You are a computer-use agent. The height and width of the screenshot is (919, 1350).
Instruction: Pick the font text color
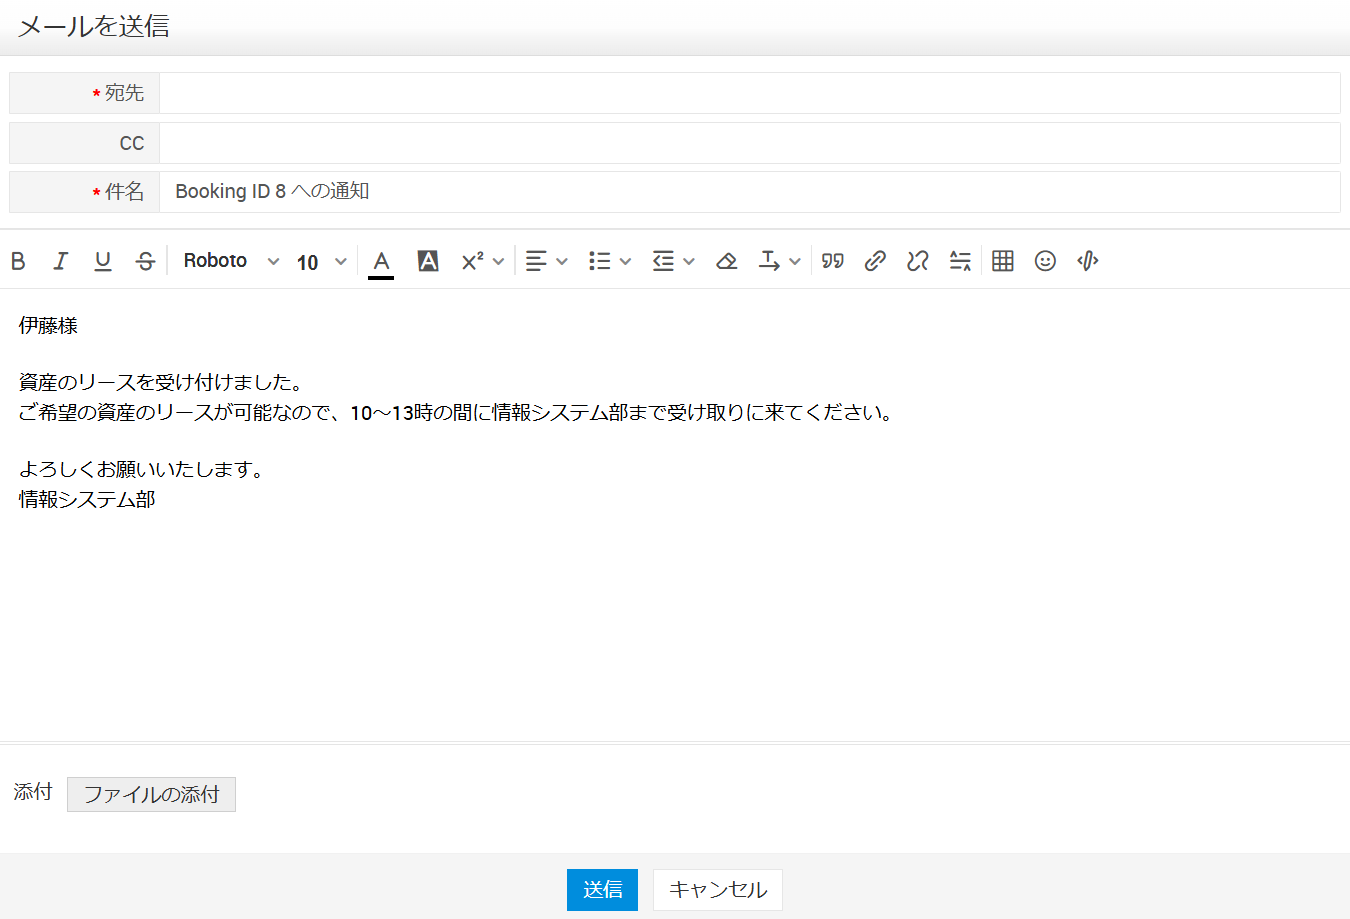tap(381, 262)
